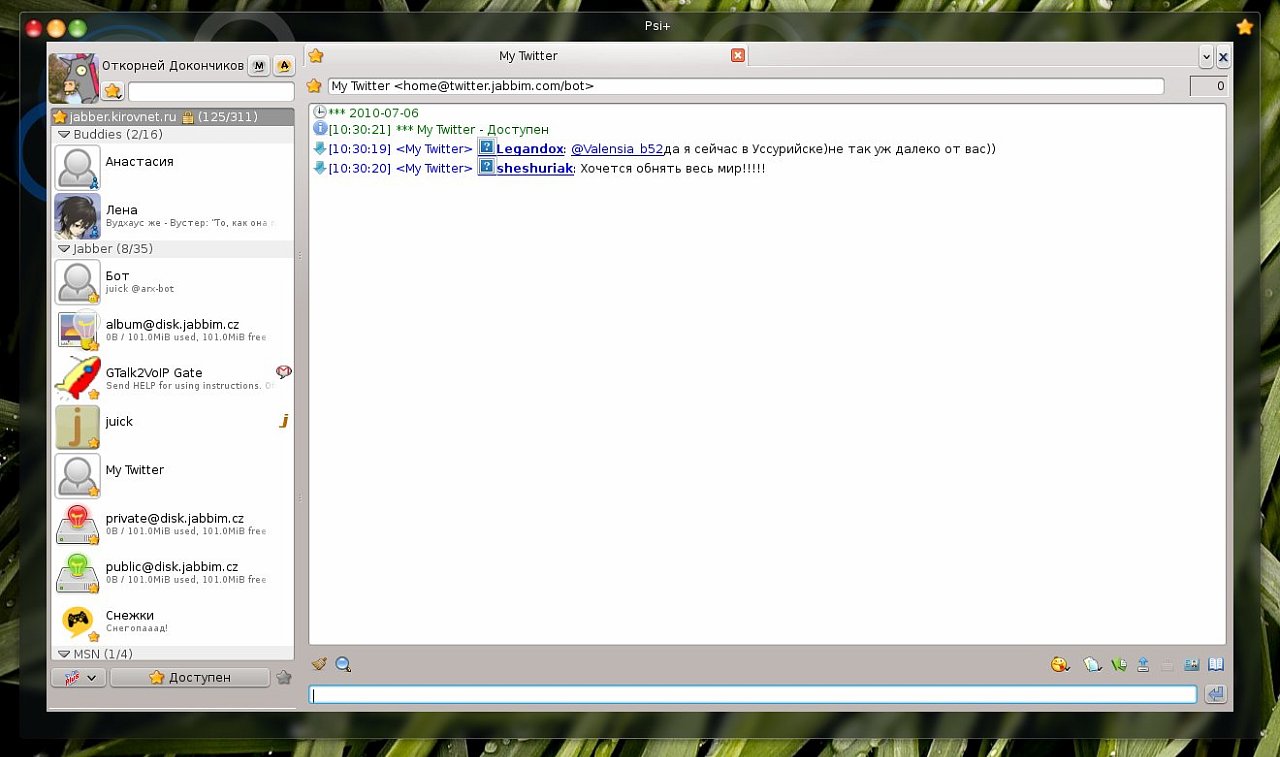Collapse the Jabber contact group
Screen dimensions: 1280x757
64,248
